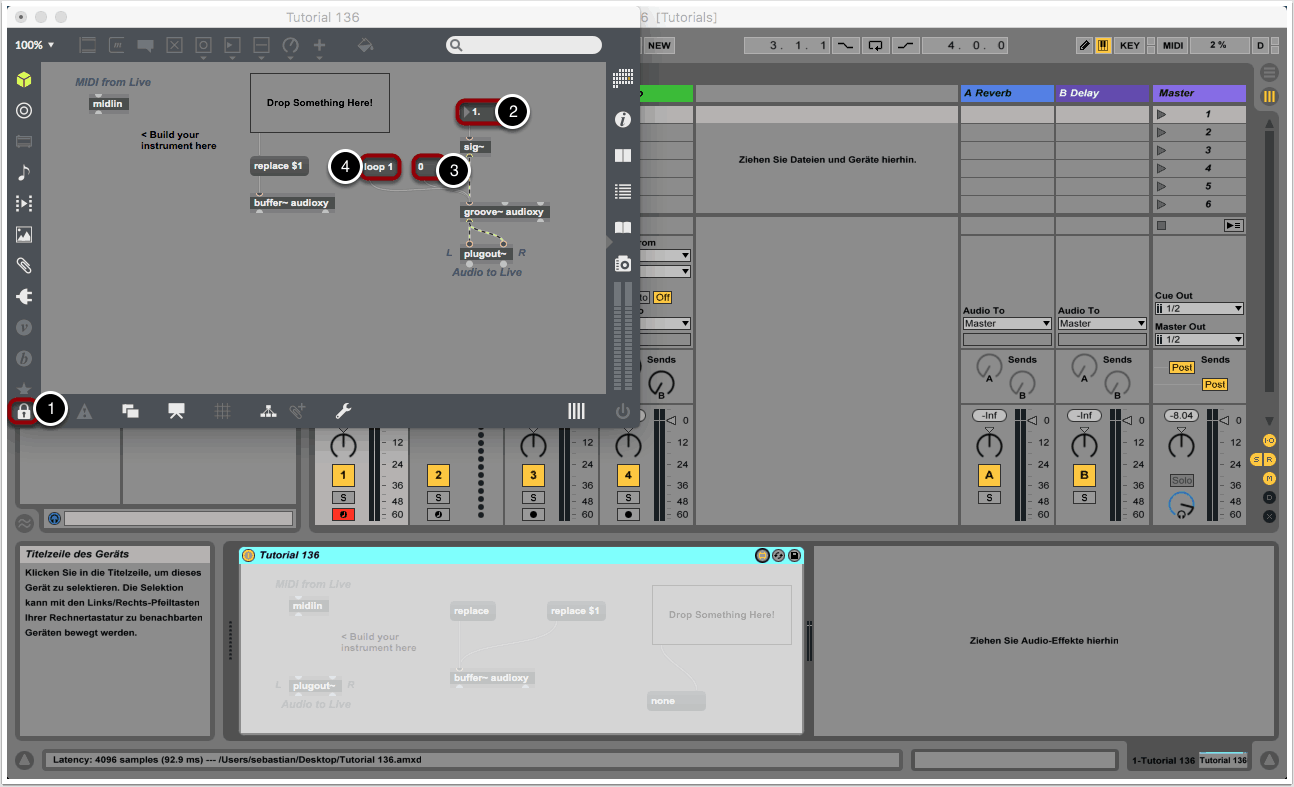The height and width of the screenshot is (787, 1294).
Task: Open the camera snapshots icon in sidebar
Action: pyautogui.click(x=623, y=263)
